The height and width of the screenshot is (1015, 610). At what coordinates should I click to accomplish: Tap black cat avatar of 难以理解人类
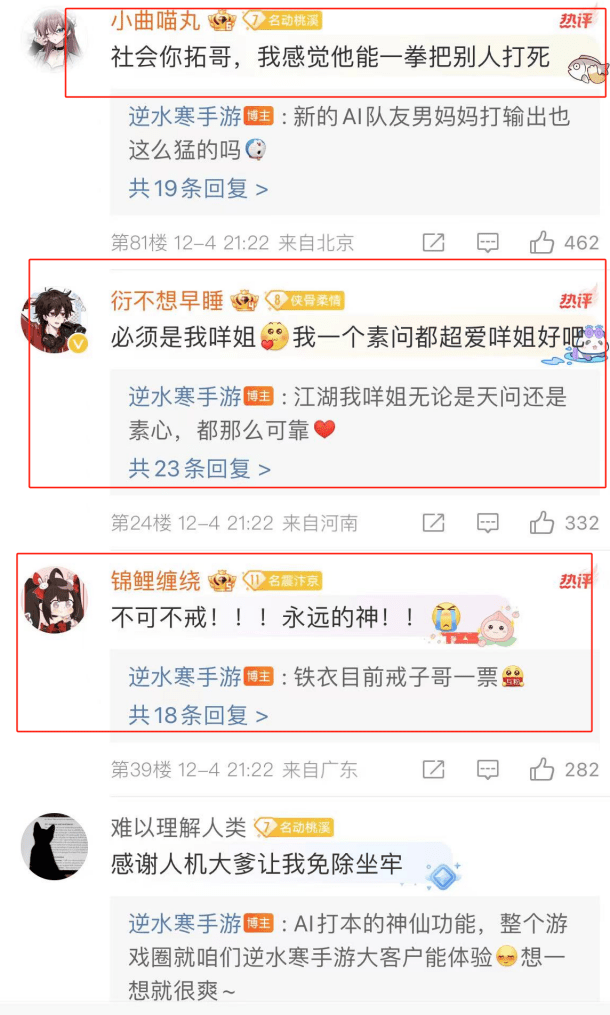pyautogui.click(x=54, y=846)
